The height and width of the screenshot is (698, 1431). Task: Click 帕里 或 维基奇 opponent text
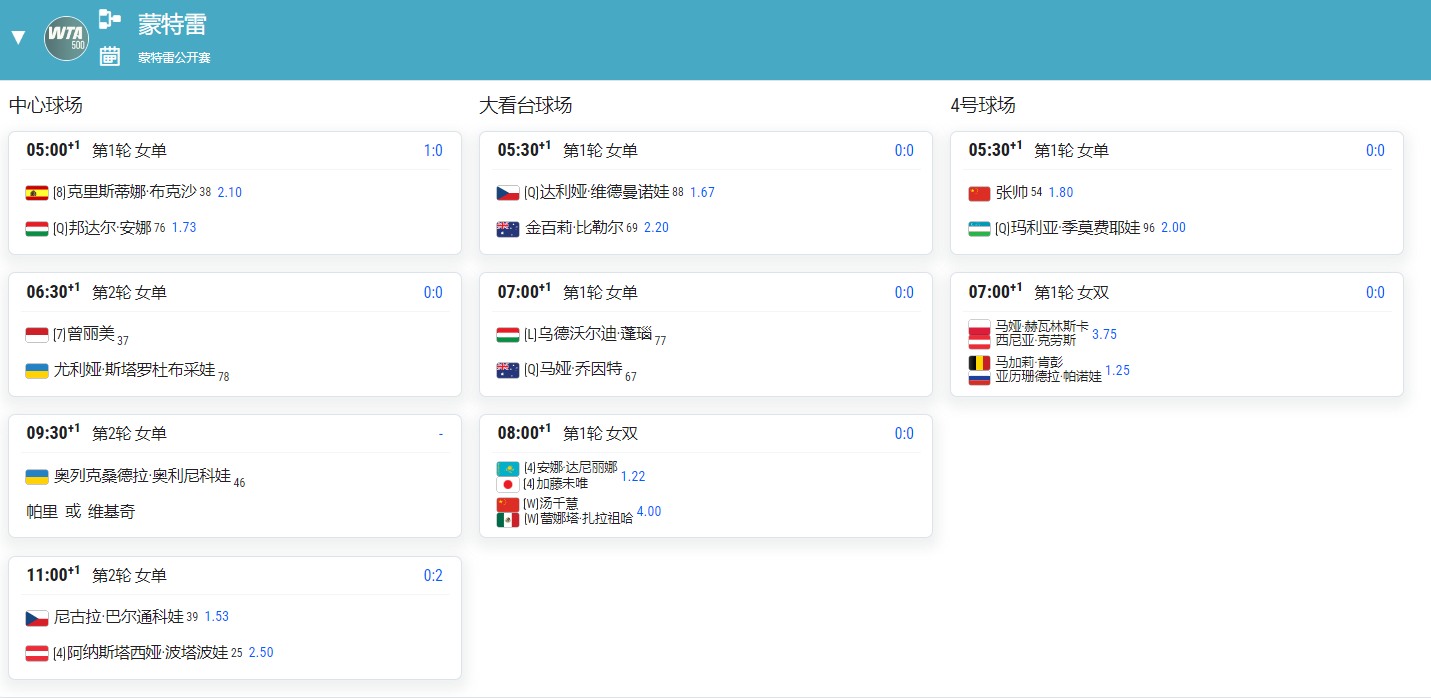tap(81, 511)
